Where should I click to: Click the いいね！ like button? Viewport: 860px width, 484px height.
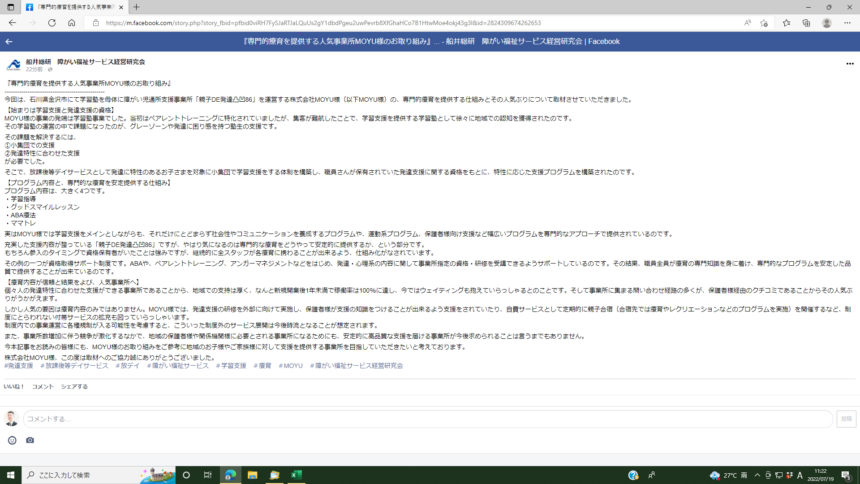point(14,387)
